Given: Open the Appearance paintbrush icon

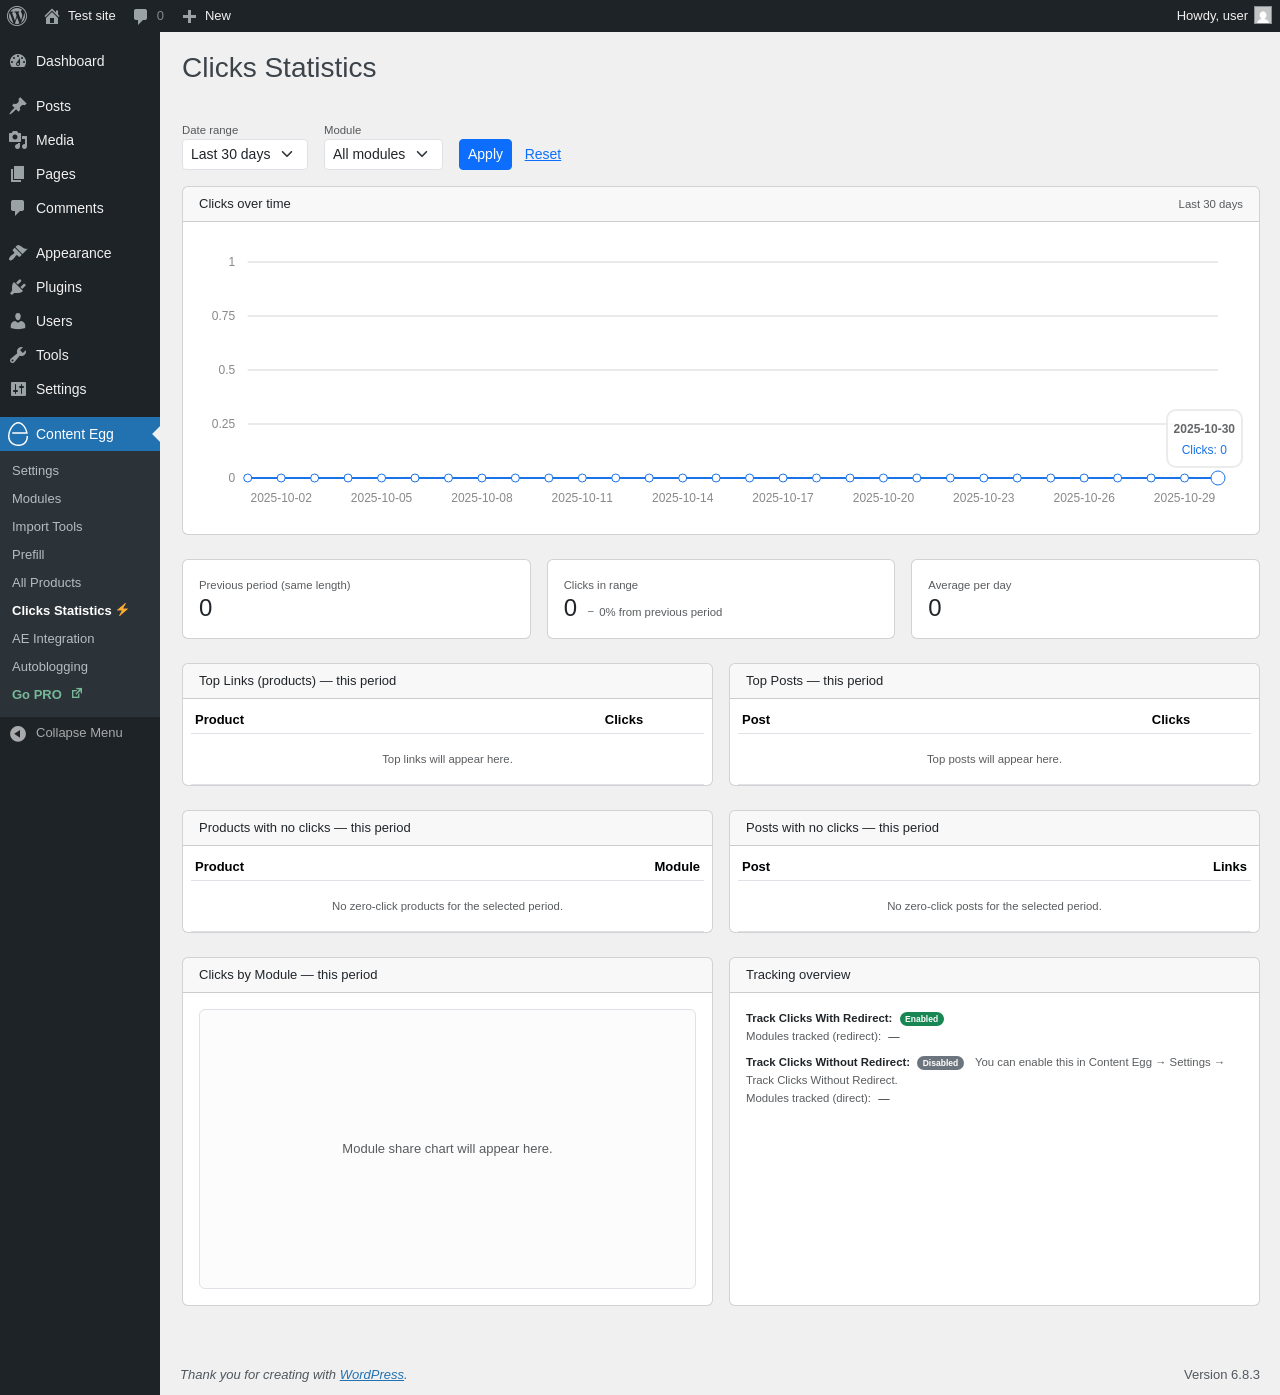Looking at the screenshot, I should pyautogui.click(x=18, y=253).
